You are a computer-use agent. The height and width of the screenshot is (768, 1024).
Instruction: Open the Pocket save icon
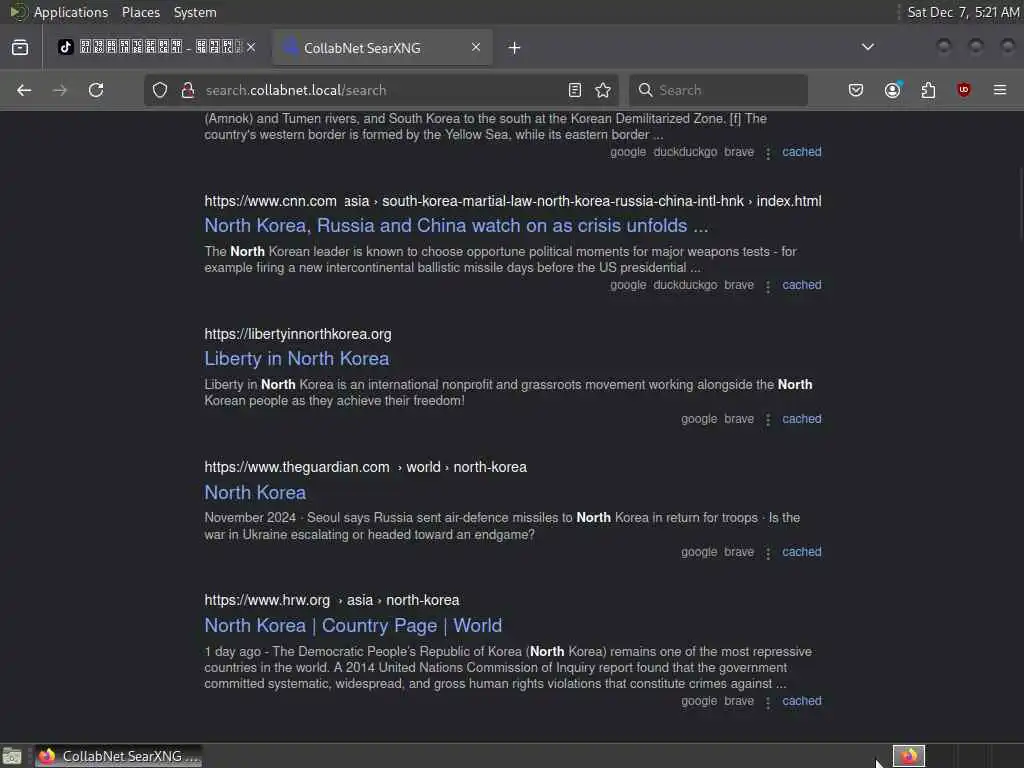(x=856, y=90)
